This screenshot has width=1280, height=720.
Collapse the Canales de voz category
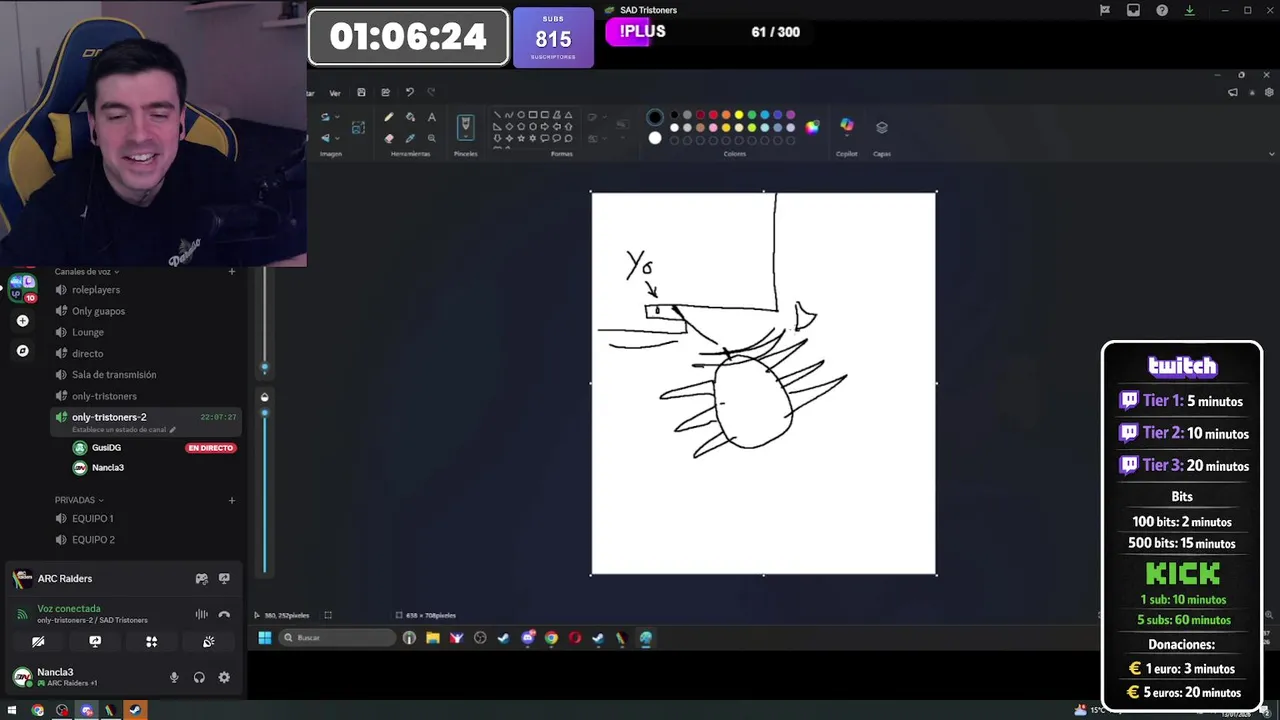coord(86,271)
